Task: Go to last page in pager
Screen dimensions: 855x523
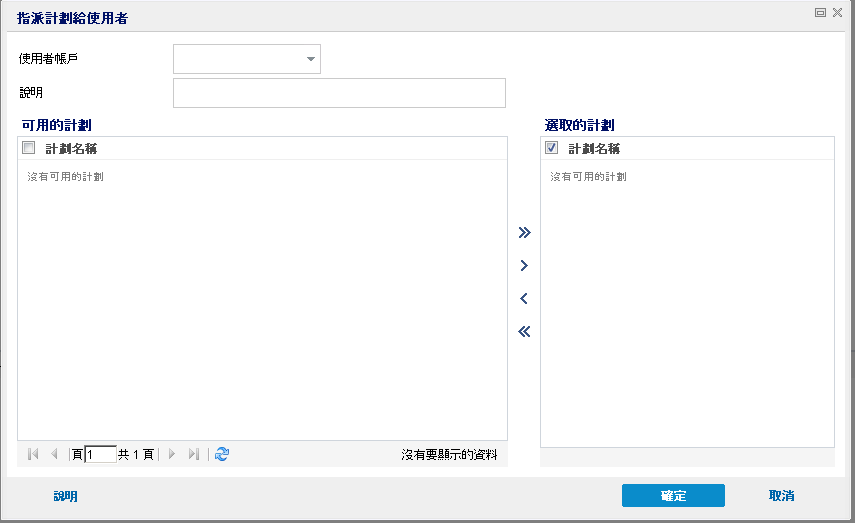Action: [x=193, y=454]
